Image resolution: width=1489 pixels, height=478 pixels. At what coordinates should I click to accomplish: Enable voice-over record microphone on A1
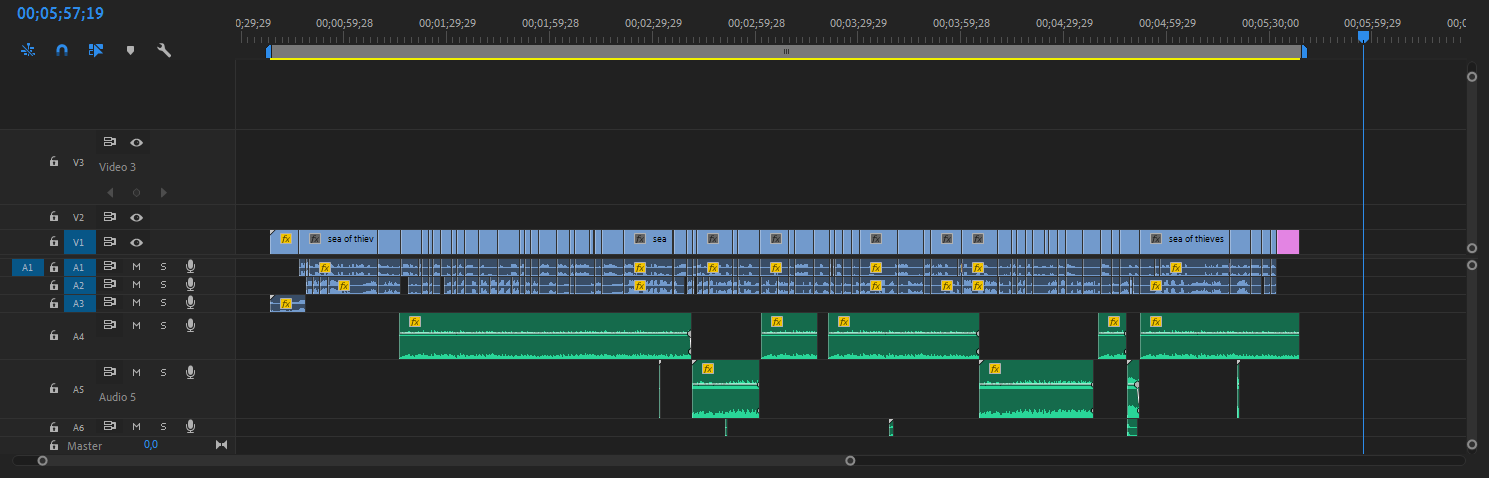[x=190, y=266]
